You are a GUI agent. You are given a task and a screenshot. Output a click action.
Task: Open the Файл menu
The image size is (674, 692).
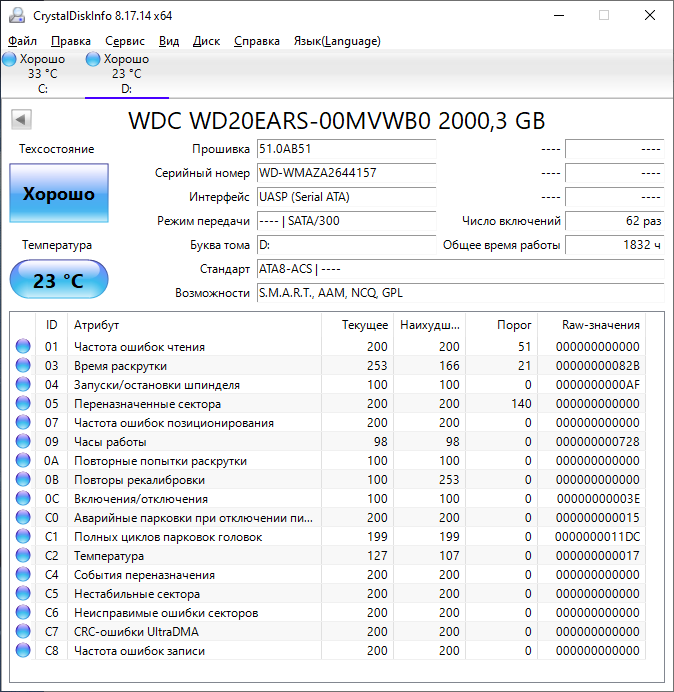(x=22, y=41)
